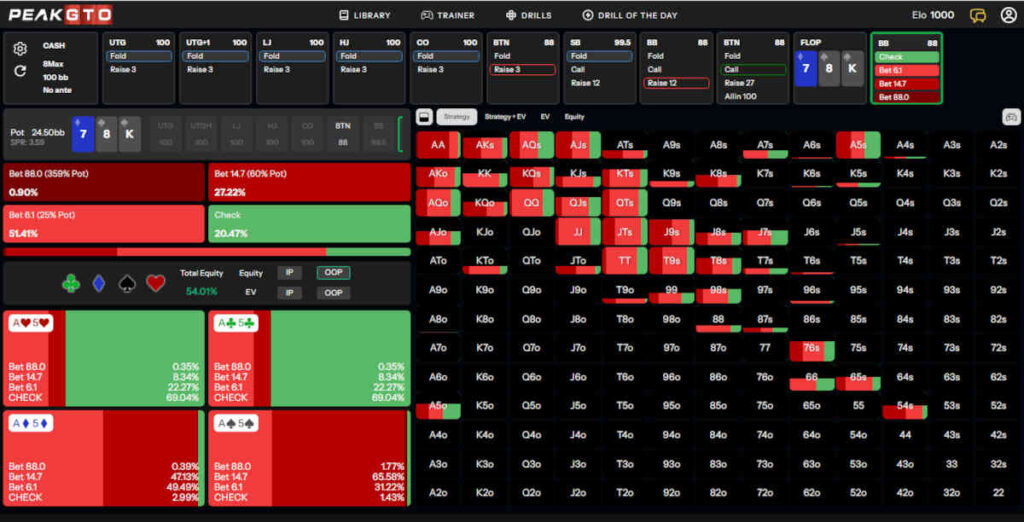The height and width of the screenshot is (522, 1024).
Task: Click the refresh arrow below the settings gear
Action: (20, 71)
